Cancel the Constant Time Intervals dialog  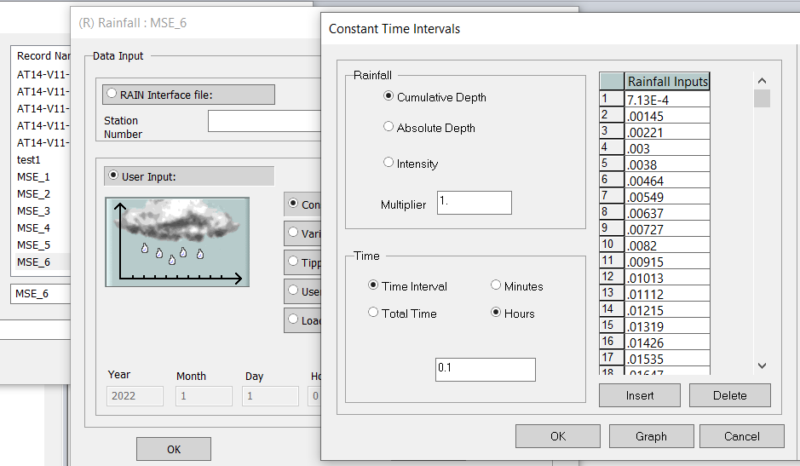(x=741, y=436)
